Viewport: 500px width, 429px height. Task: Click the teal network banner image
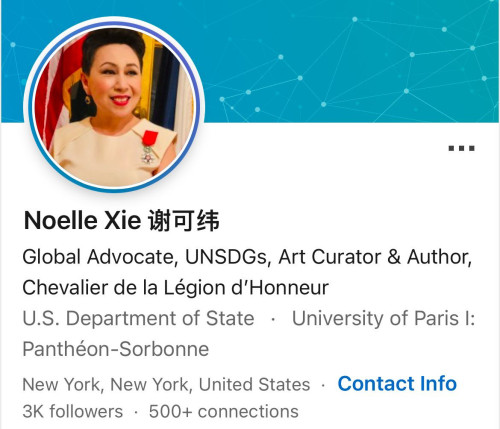pos(350,62)
